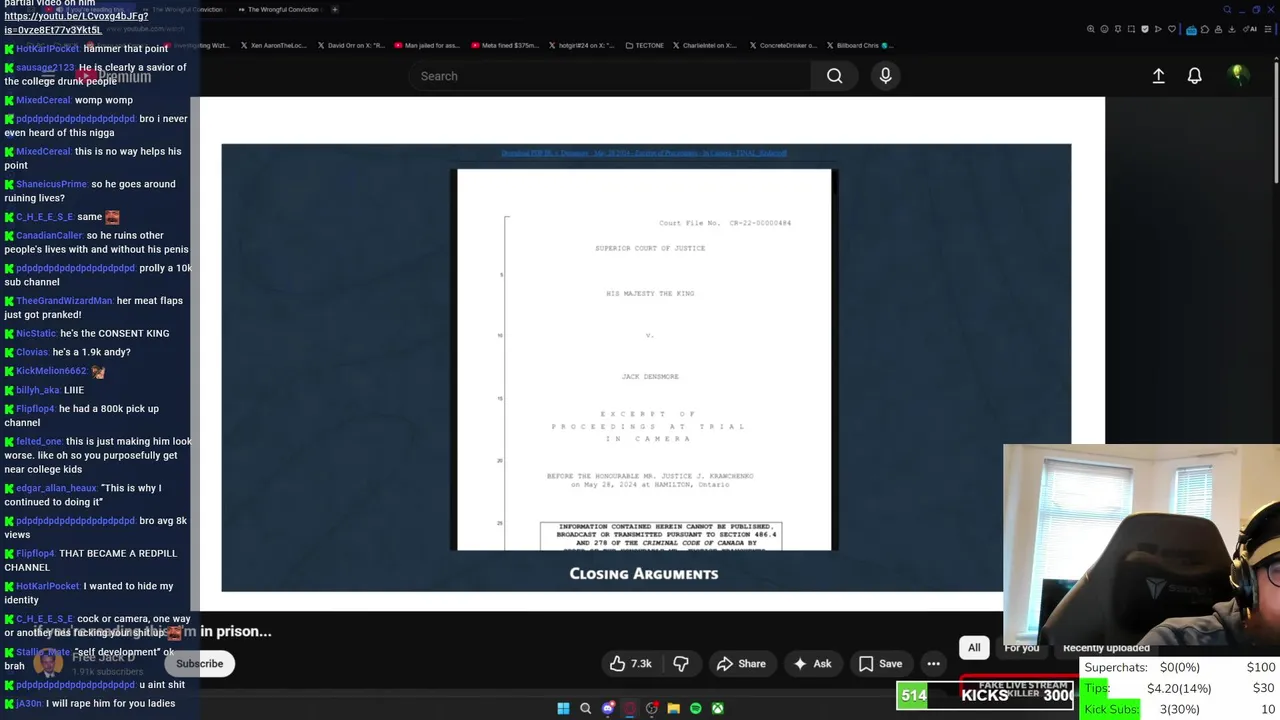Toggle the ad blocker shield icon
1280x720 pixels.
pos(1145,29)
